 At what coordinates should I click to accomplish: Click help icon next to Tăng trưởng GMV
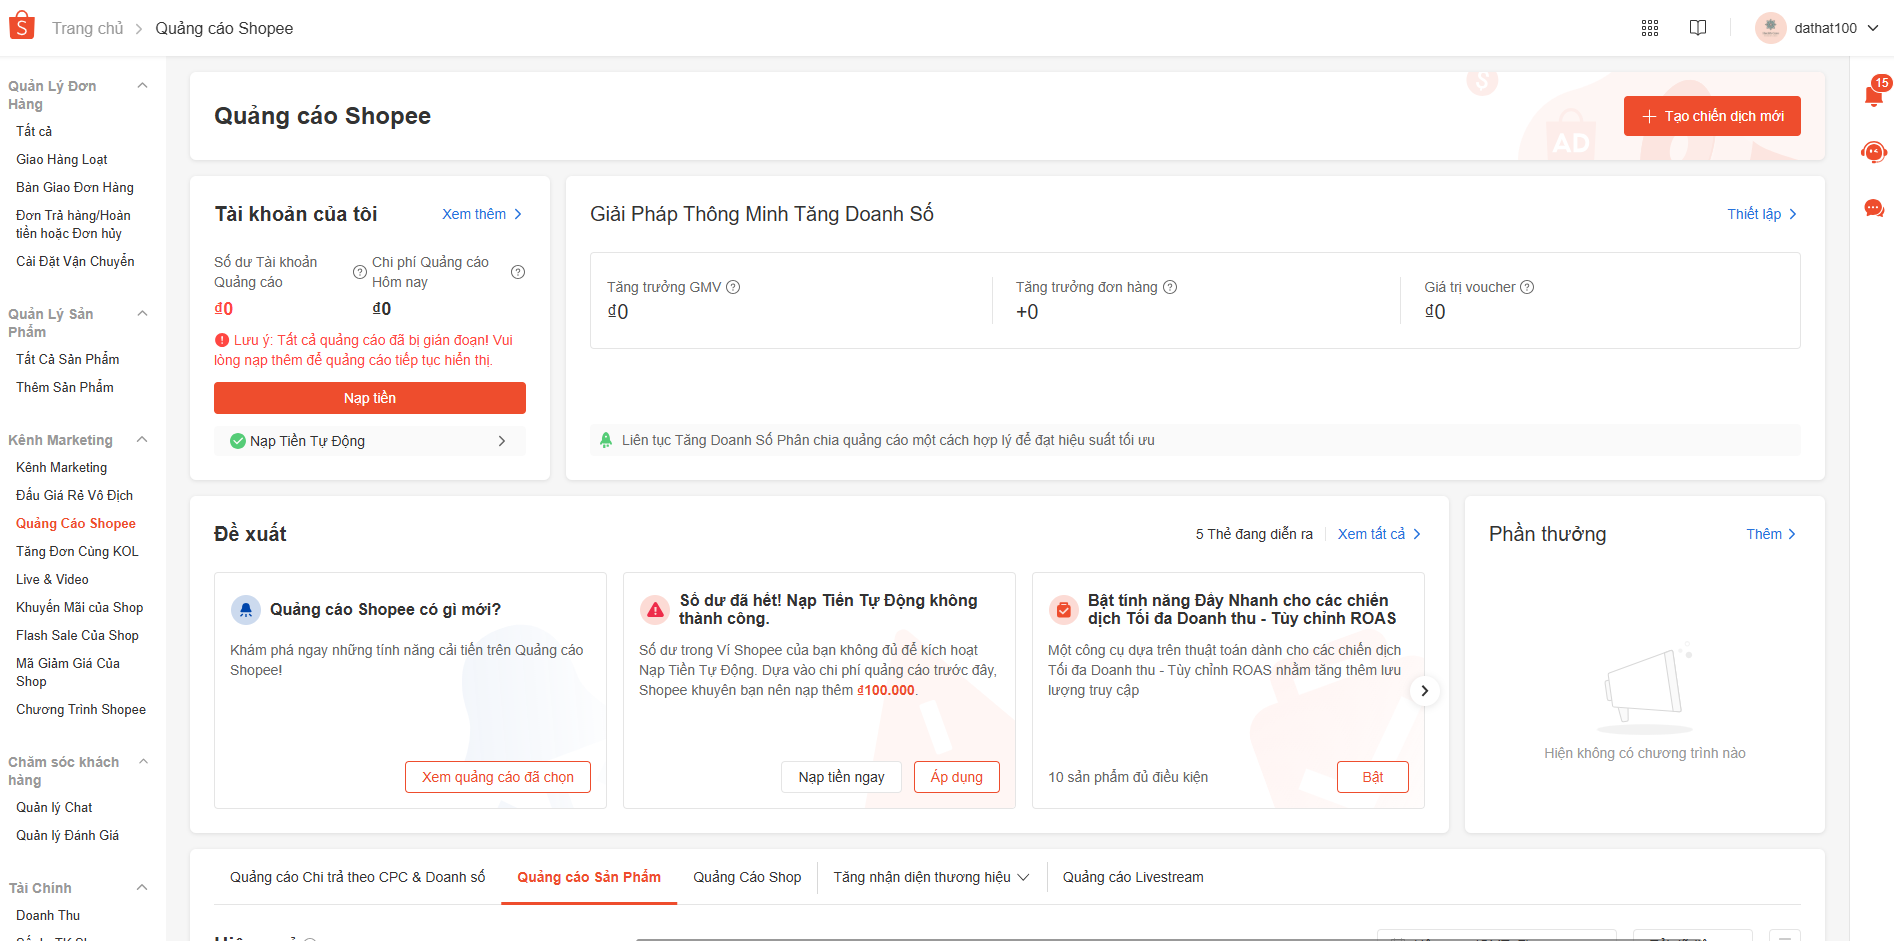pos(733,287)
